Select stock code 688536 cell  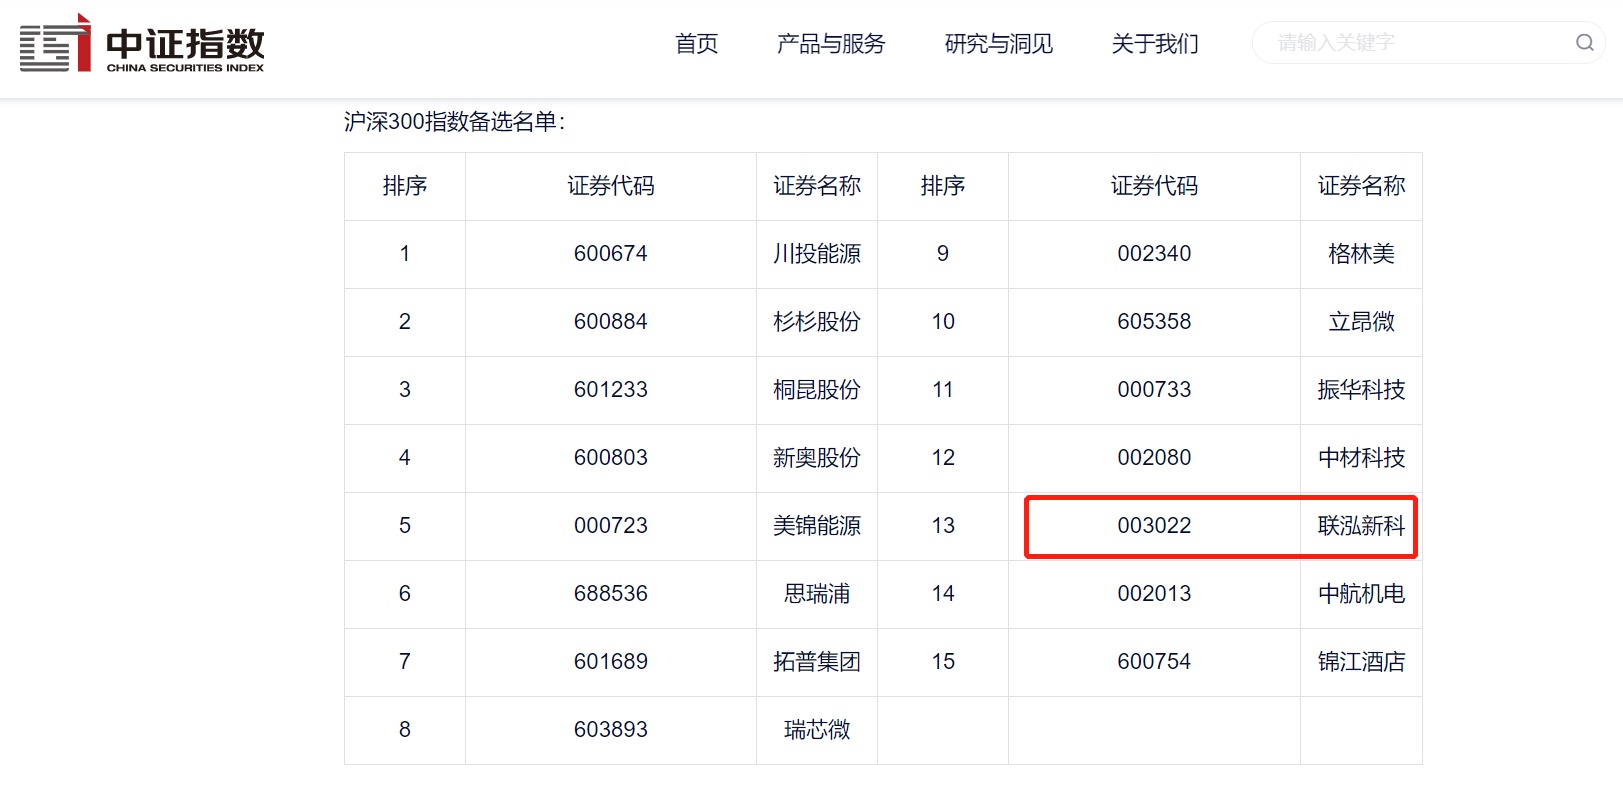click(x=610, y=594)
